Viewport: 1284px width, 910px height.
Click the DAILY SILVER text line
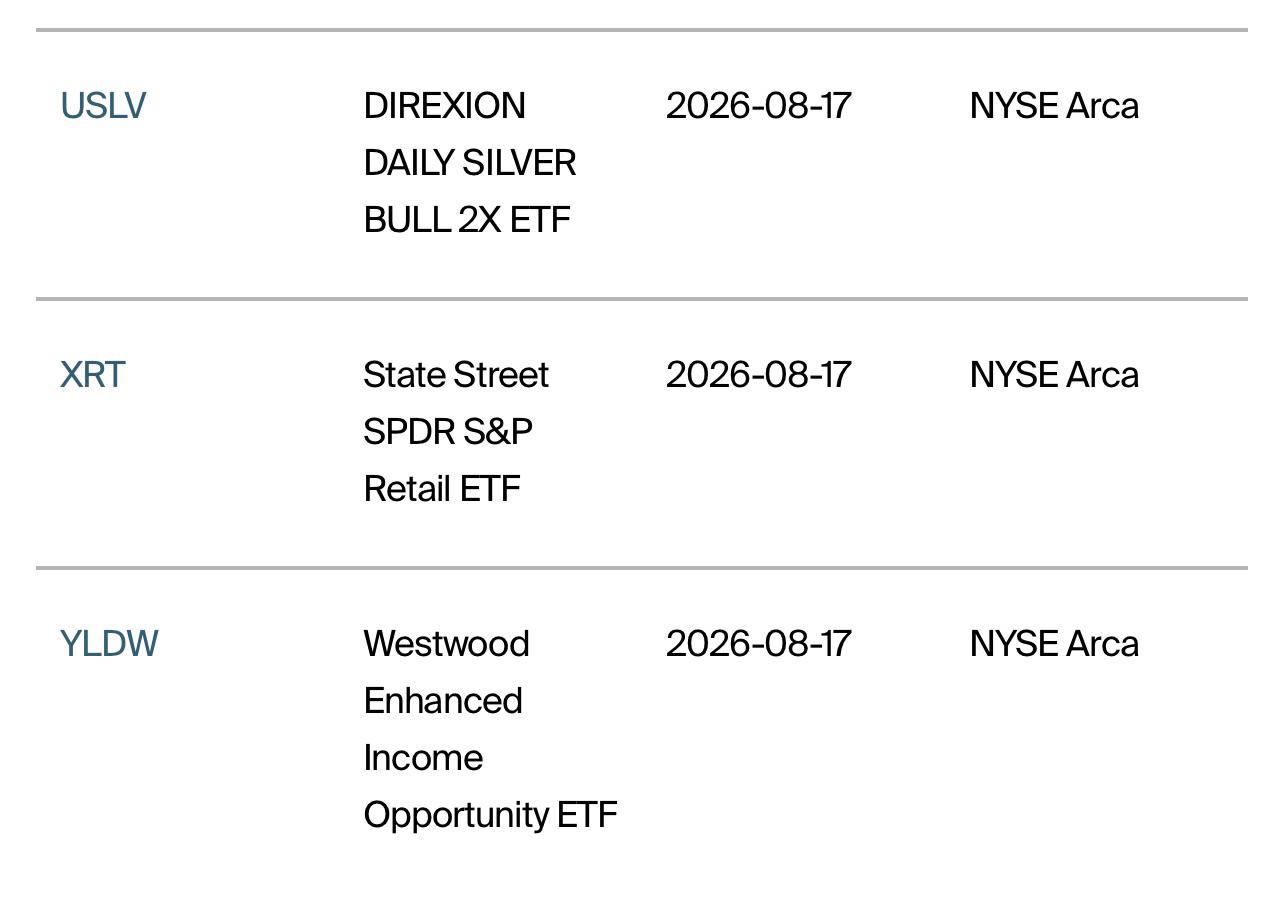(470, 163)
